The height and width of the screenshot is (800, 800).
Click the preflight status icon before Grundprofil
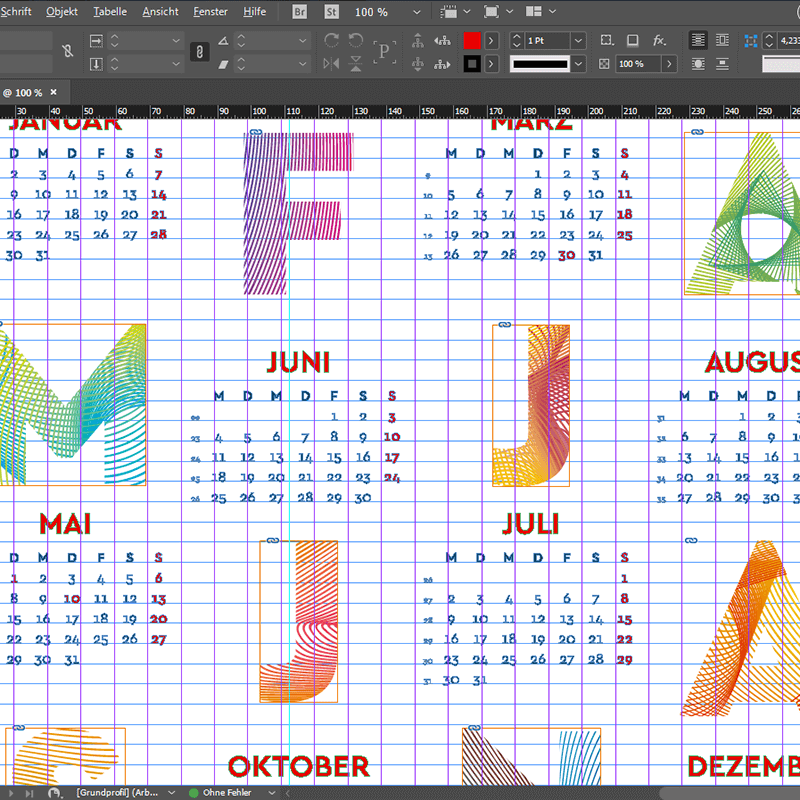[54, 792]
